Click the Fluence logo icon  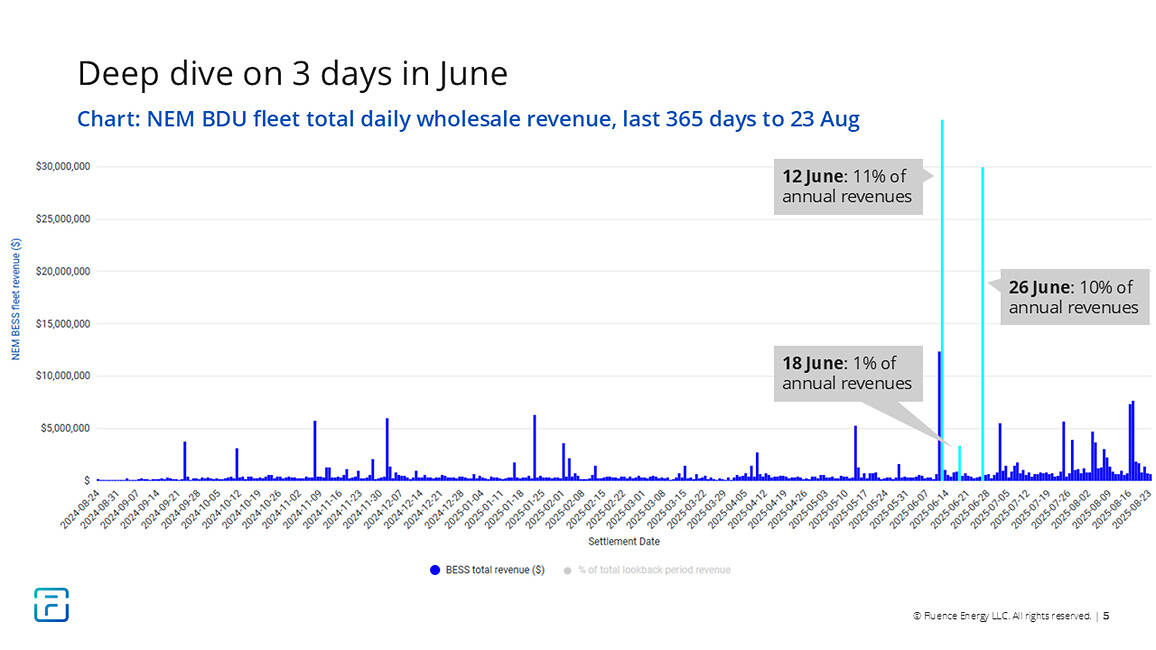pyautogui.click(x=51, y=605)
